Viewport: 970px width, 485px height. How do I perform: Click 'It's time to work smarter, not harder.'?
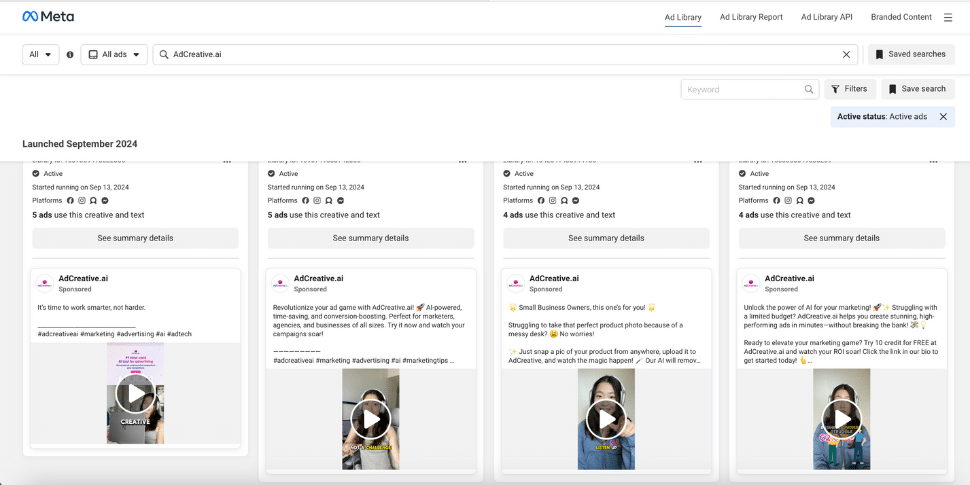pos(92,307)
